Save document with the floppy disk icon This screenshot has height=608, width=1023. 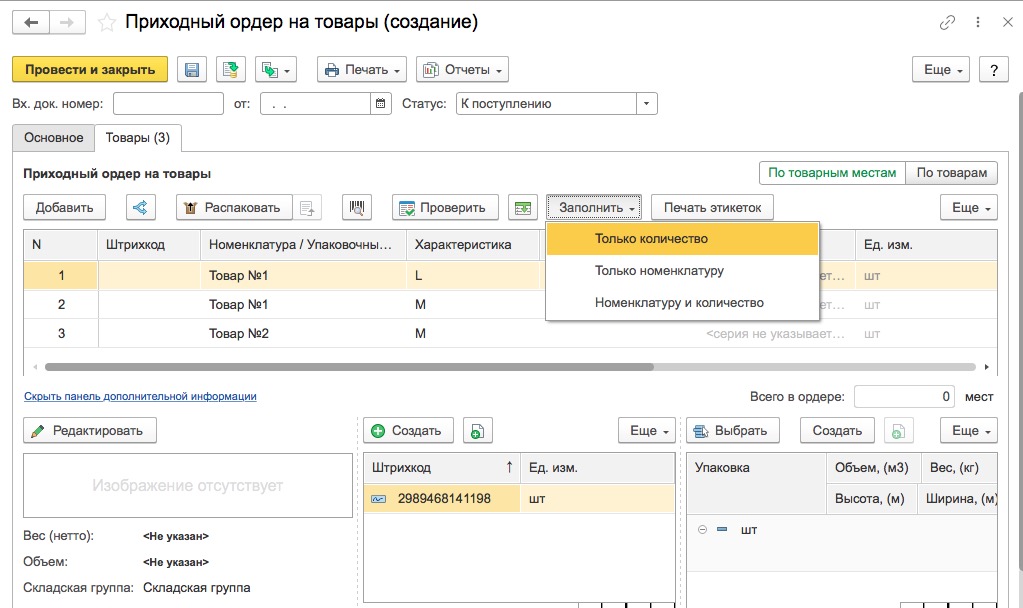(x=192, y=70)
